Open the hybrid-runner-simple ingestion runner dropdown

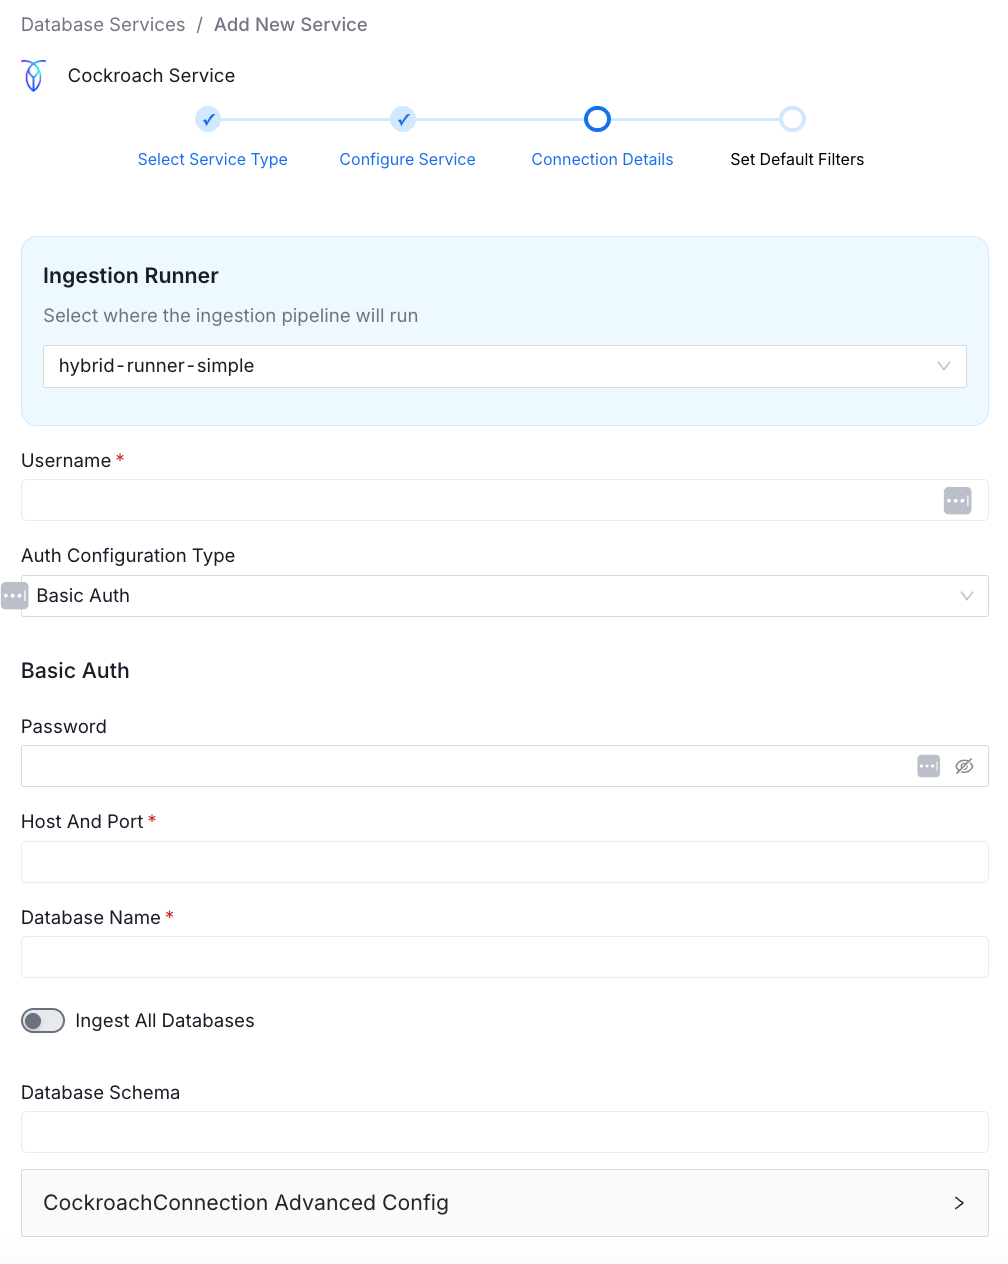click(x=505, y=366)
